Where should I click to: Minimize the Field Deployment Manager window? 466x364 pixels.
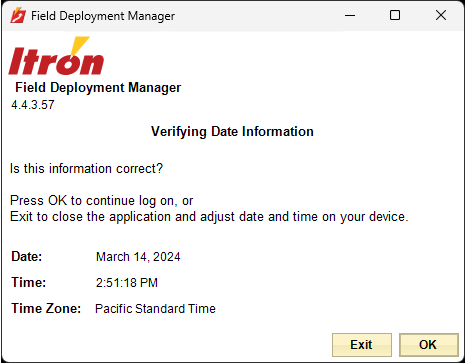pos(350,15)
